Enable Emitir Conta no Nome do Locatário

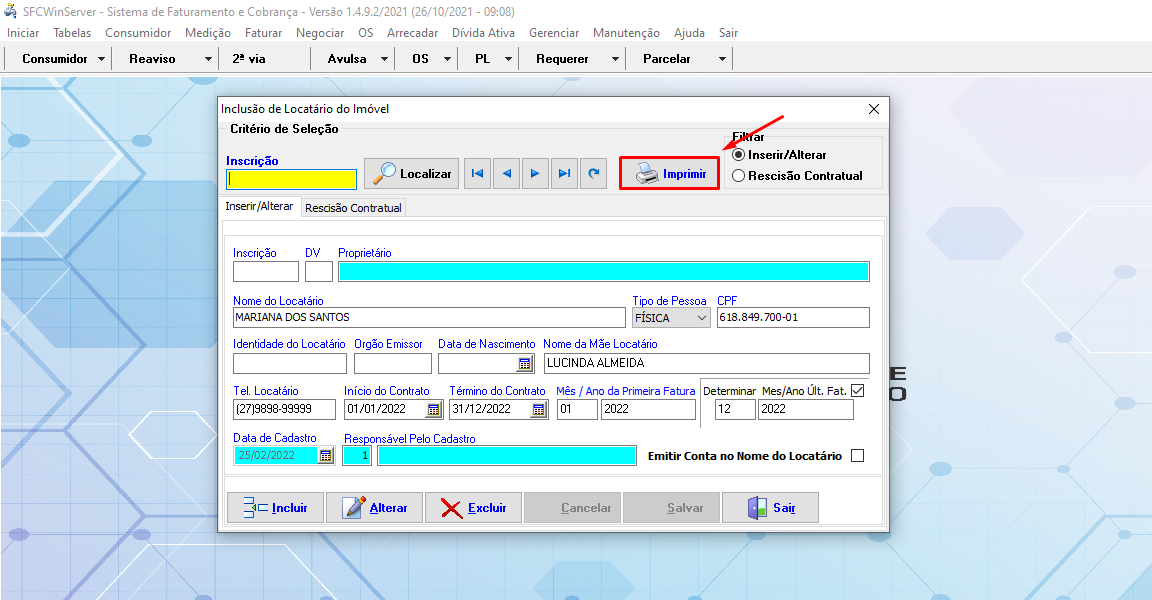[x=857, y=456]
